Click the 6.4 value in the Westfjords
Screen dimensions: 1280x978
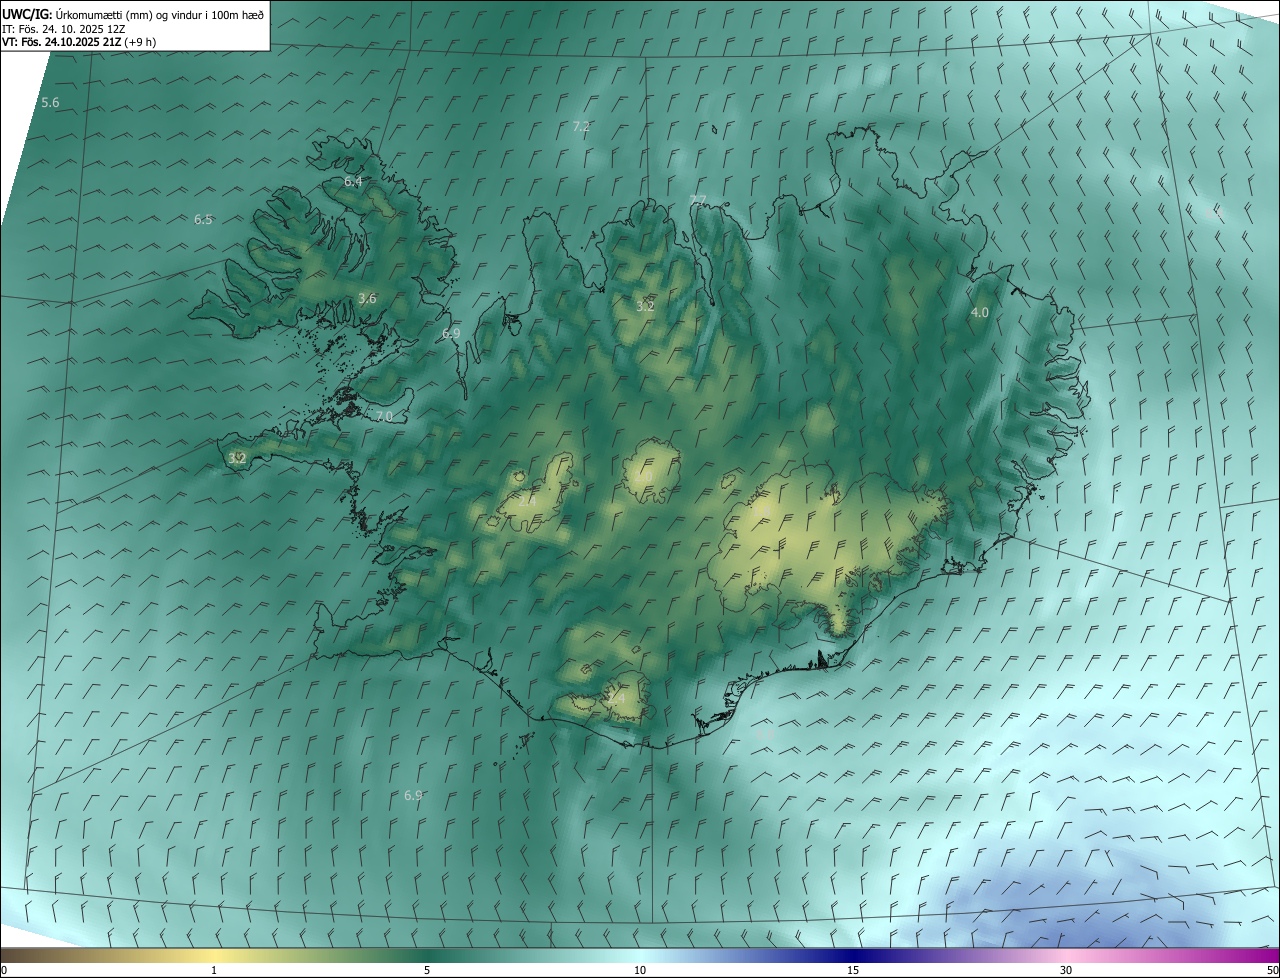pos(353,181)
